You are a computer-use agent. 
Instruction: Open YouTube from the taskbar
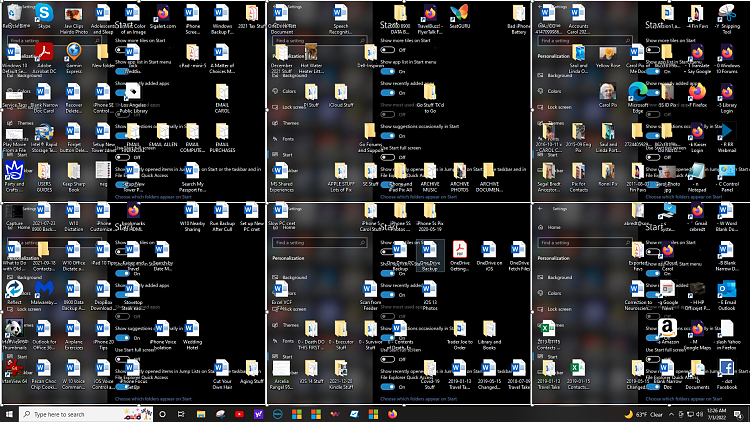click(x=239, y=414)
